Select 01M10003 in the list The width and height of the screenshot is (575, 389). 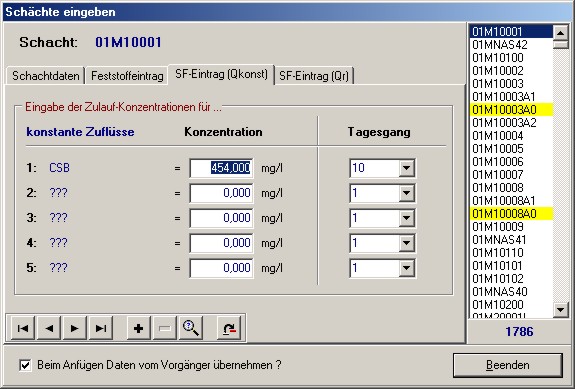(x=511, y=84)
